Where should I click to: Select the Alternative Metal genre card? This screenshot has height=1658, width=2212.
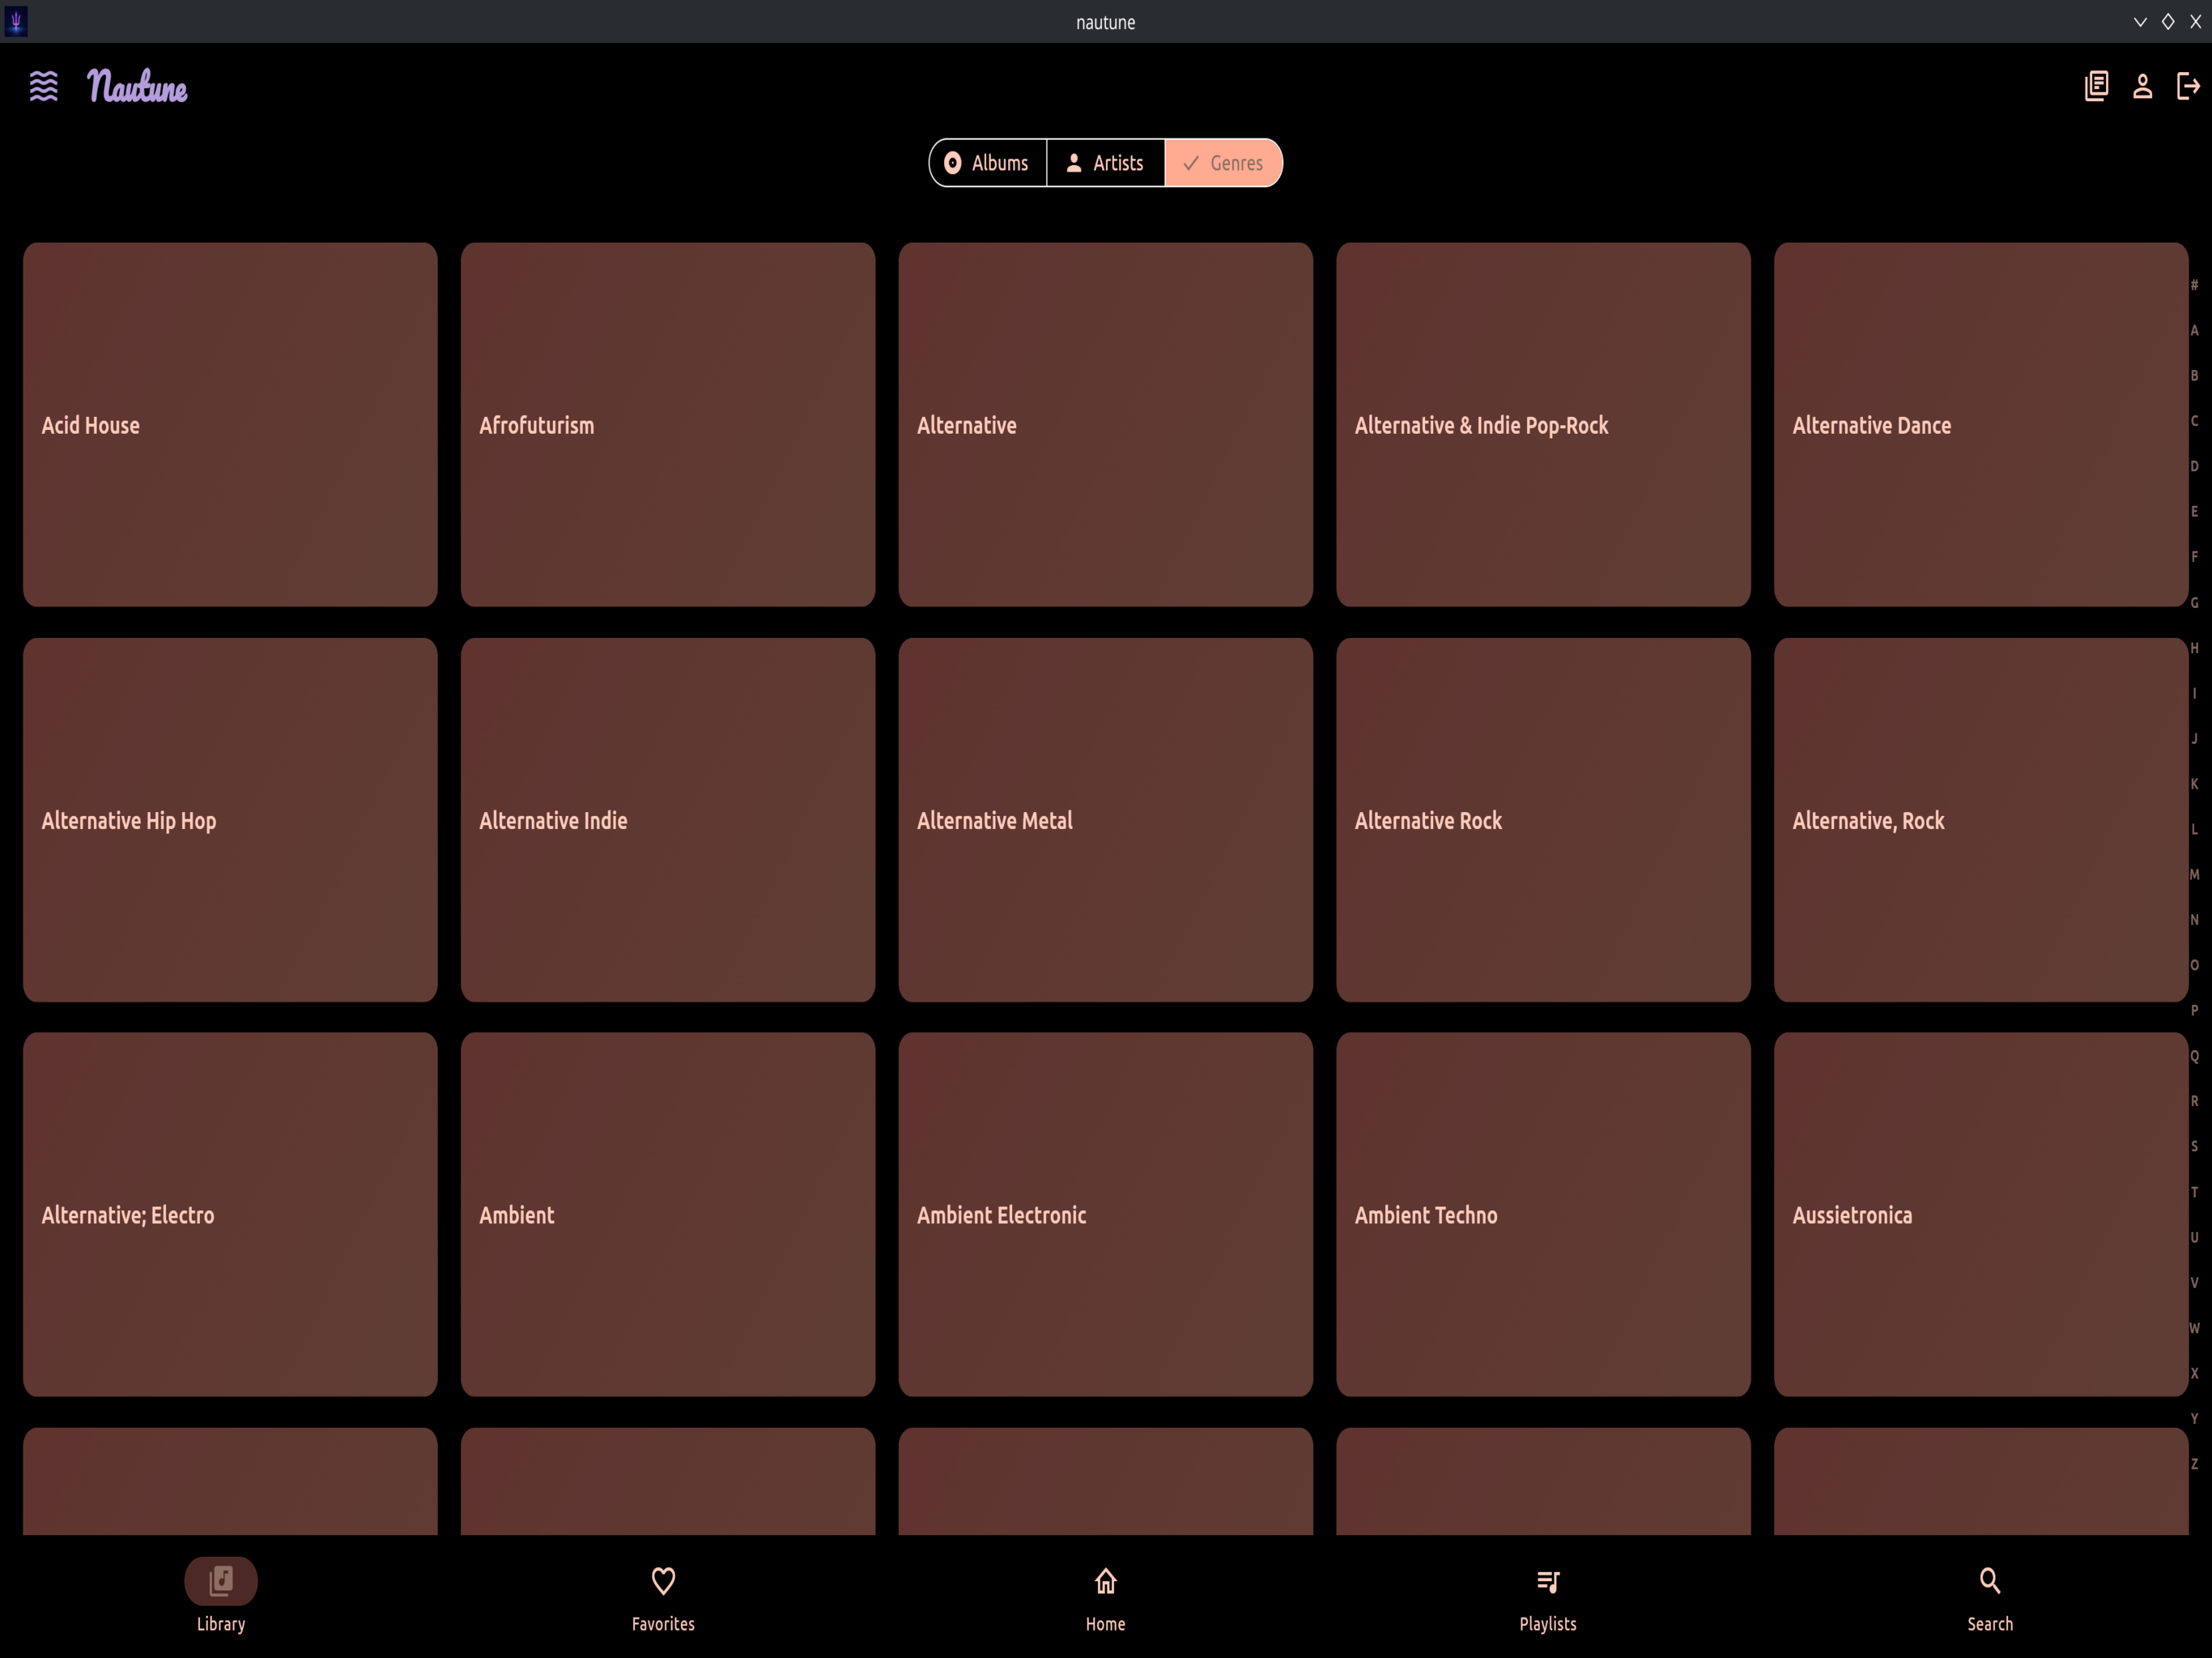(x=1106, y=820)
